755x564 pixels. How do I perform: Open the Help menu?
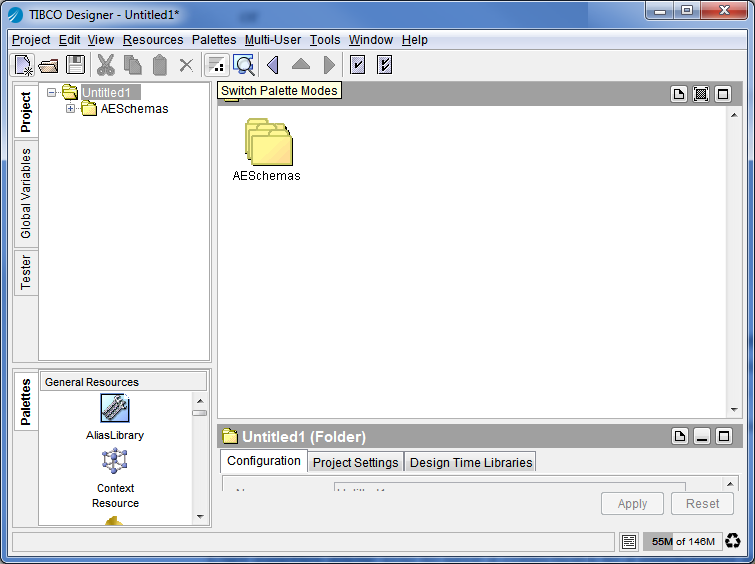point(415,39)
